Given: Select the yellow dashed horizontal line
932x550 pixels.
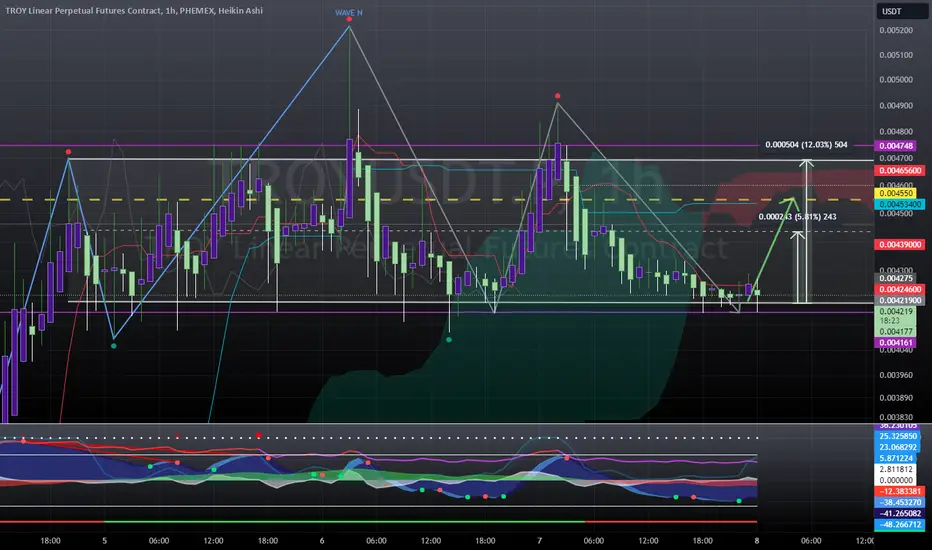Looking at the screenshot, I should pos(437,200).
